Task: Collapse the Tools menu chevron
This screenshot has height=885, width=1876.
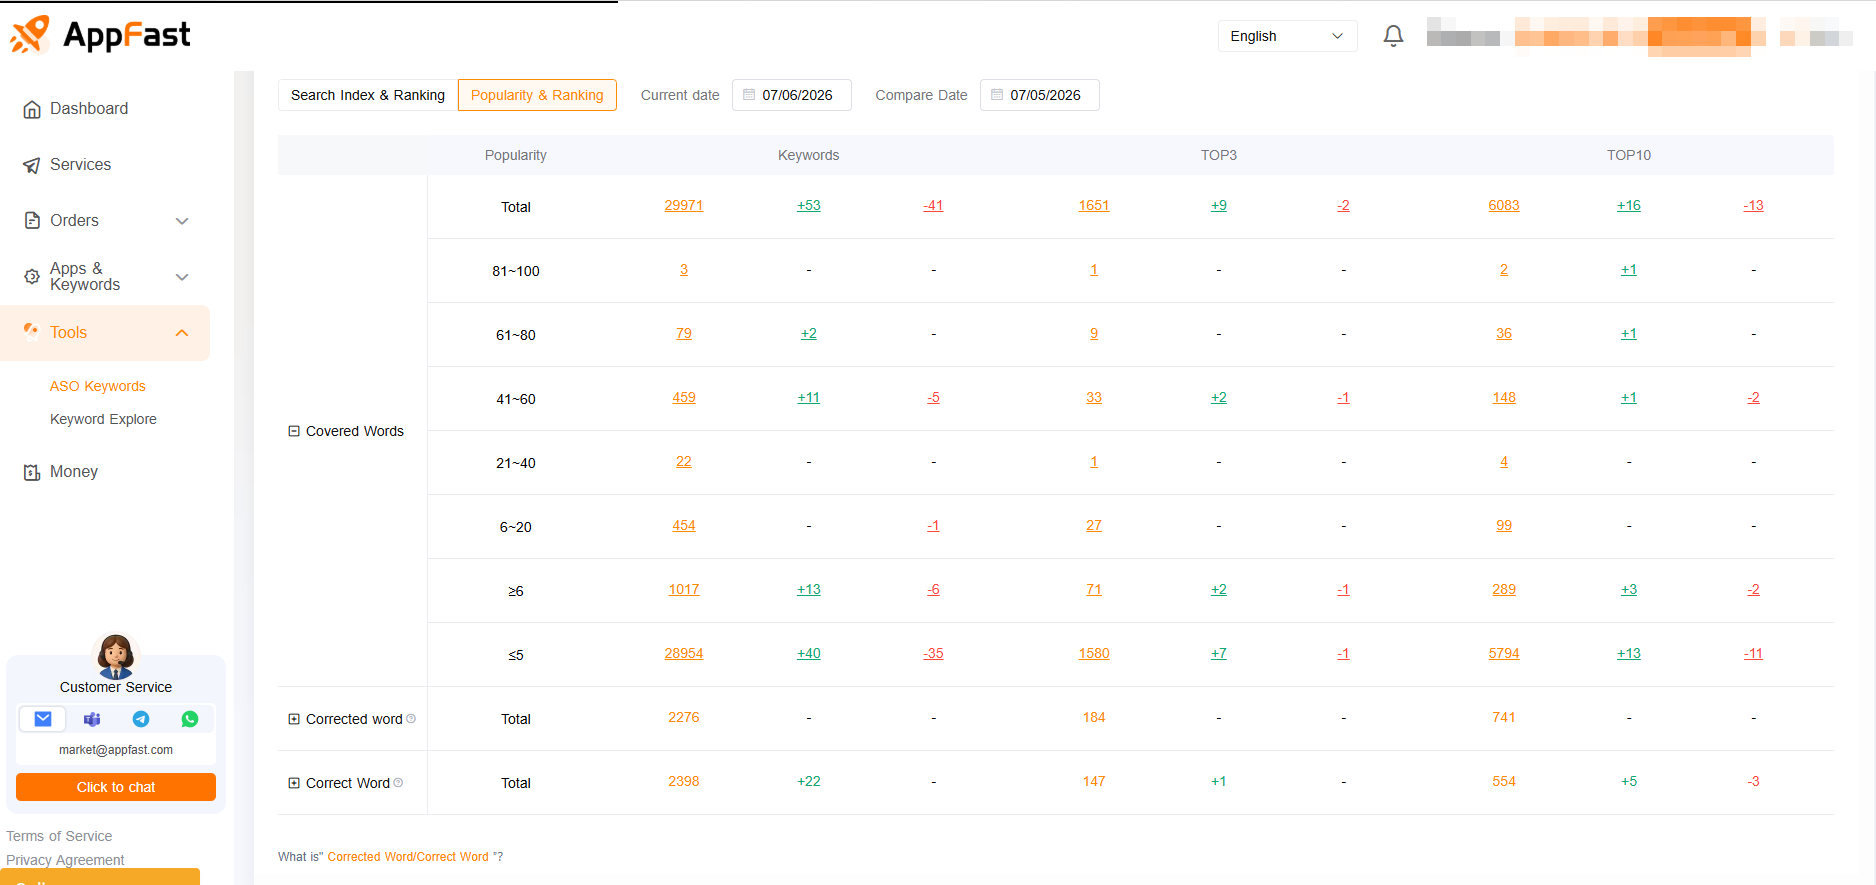Action: (x=182, y=333)
